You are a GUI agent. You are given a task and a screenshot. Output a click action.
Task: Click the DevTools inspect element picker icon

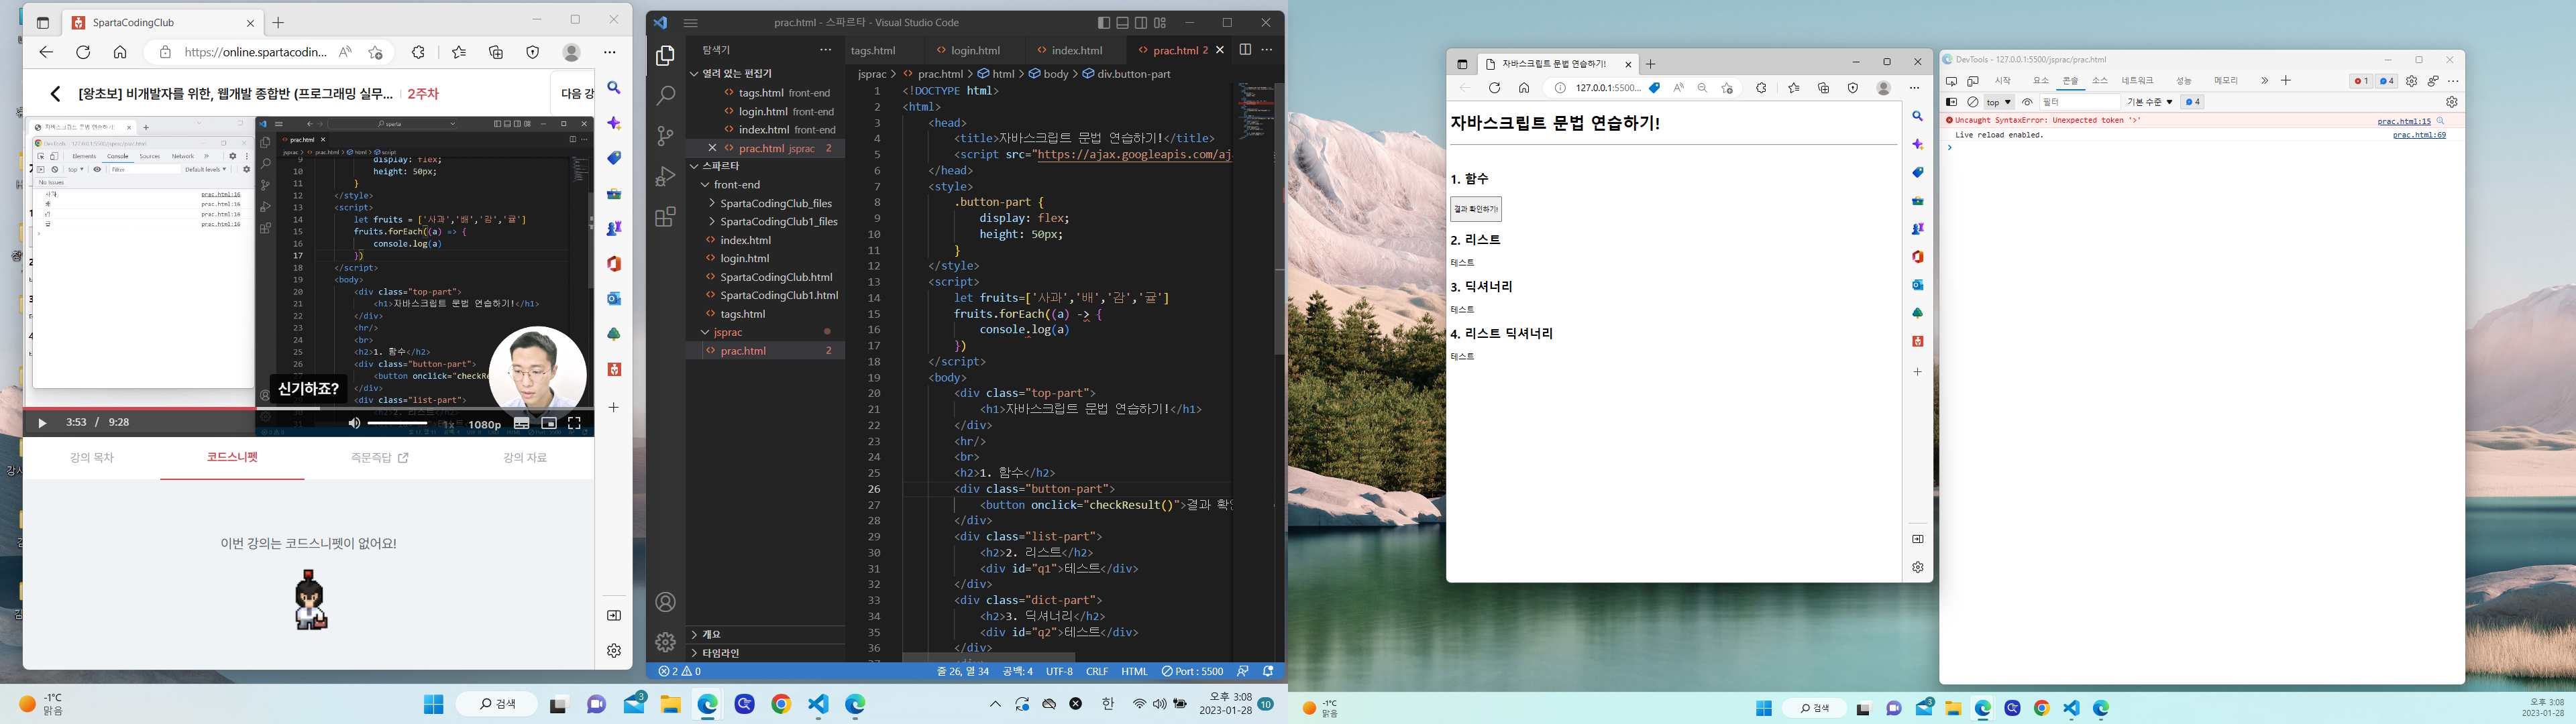point(1951,81)
